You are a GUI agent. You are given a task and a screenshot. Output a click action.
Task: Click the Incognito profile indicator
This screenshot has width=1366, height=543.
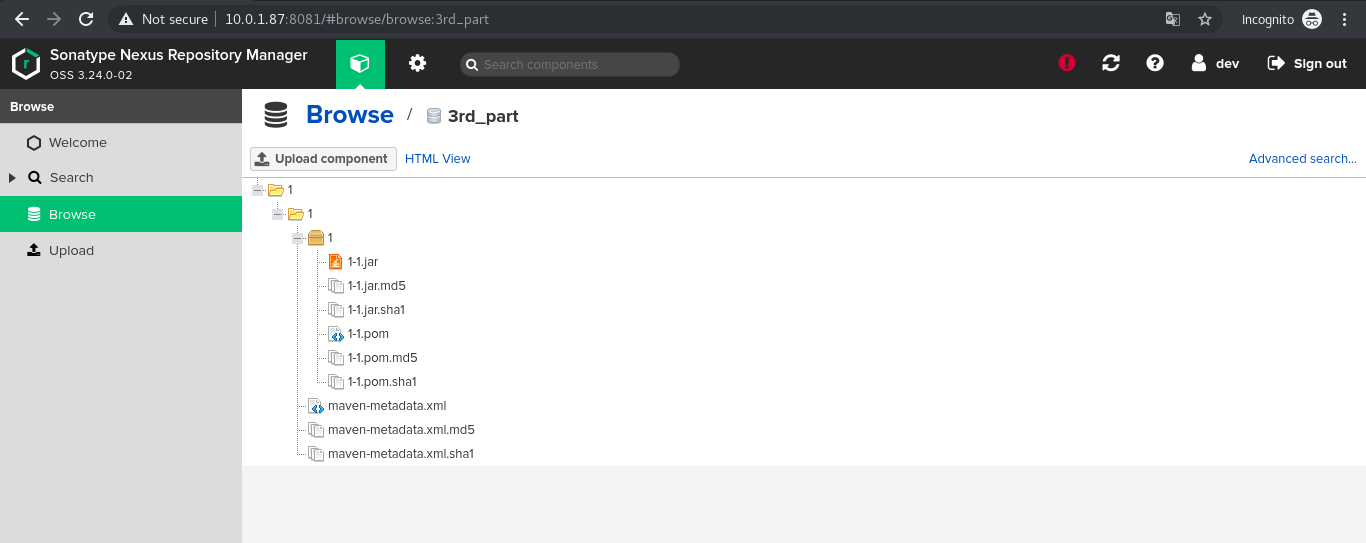click(x=1282, y=19)
